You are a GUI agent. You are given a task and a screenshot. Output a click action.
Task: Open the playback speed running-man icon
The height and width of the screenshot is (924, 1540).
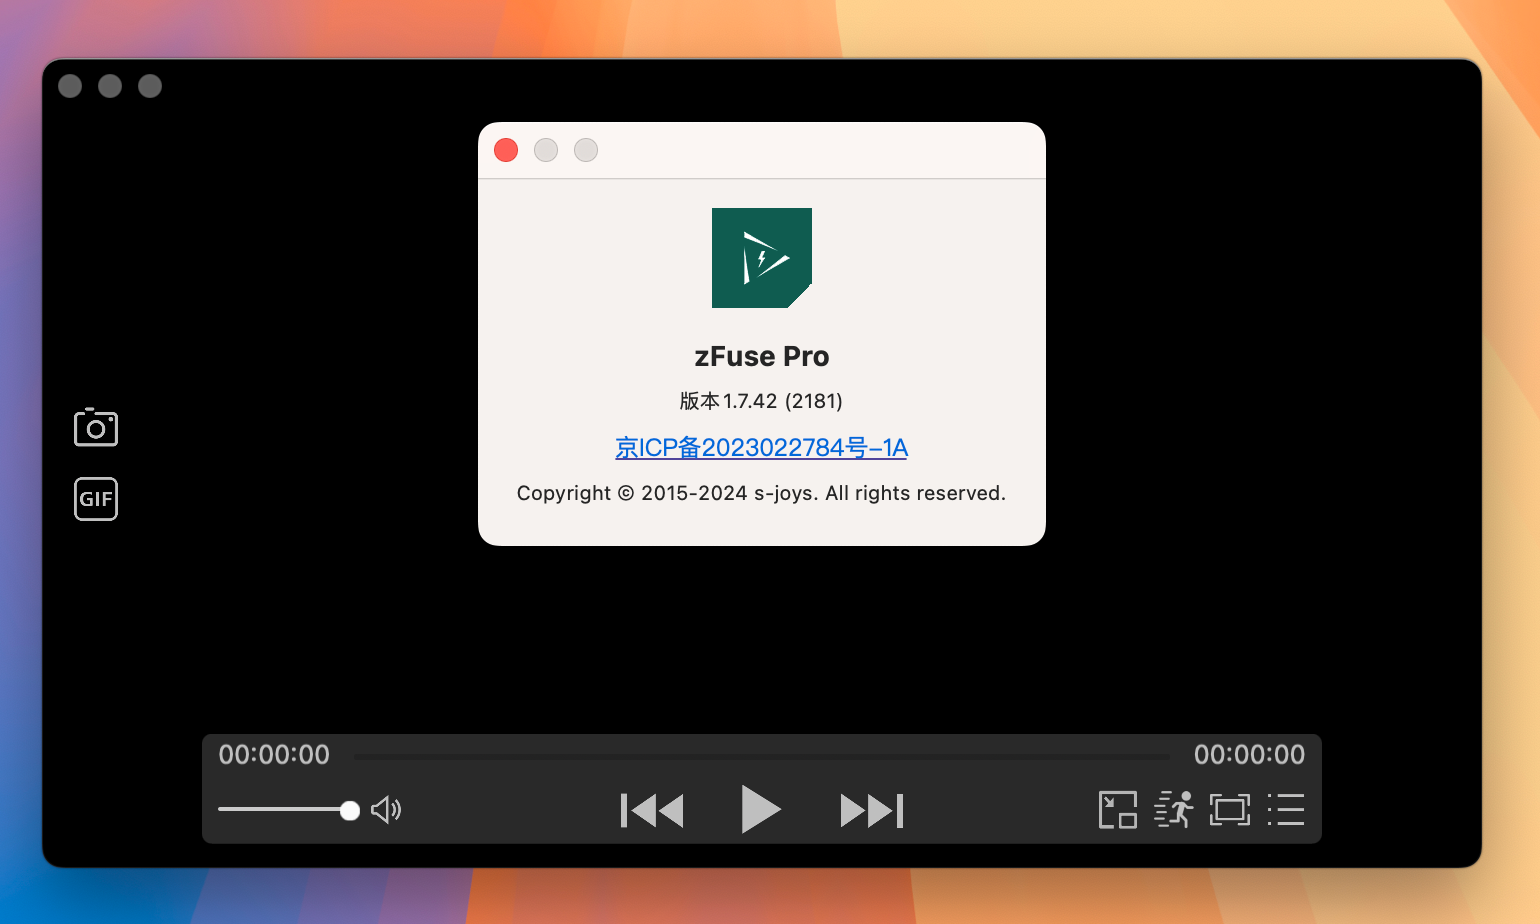pos(1174,810)
